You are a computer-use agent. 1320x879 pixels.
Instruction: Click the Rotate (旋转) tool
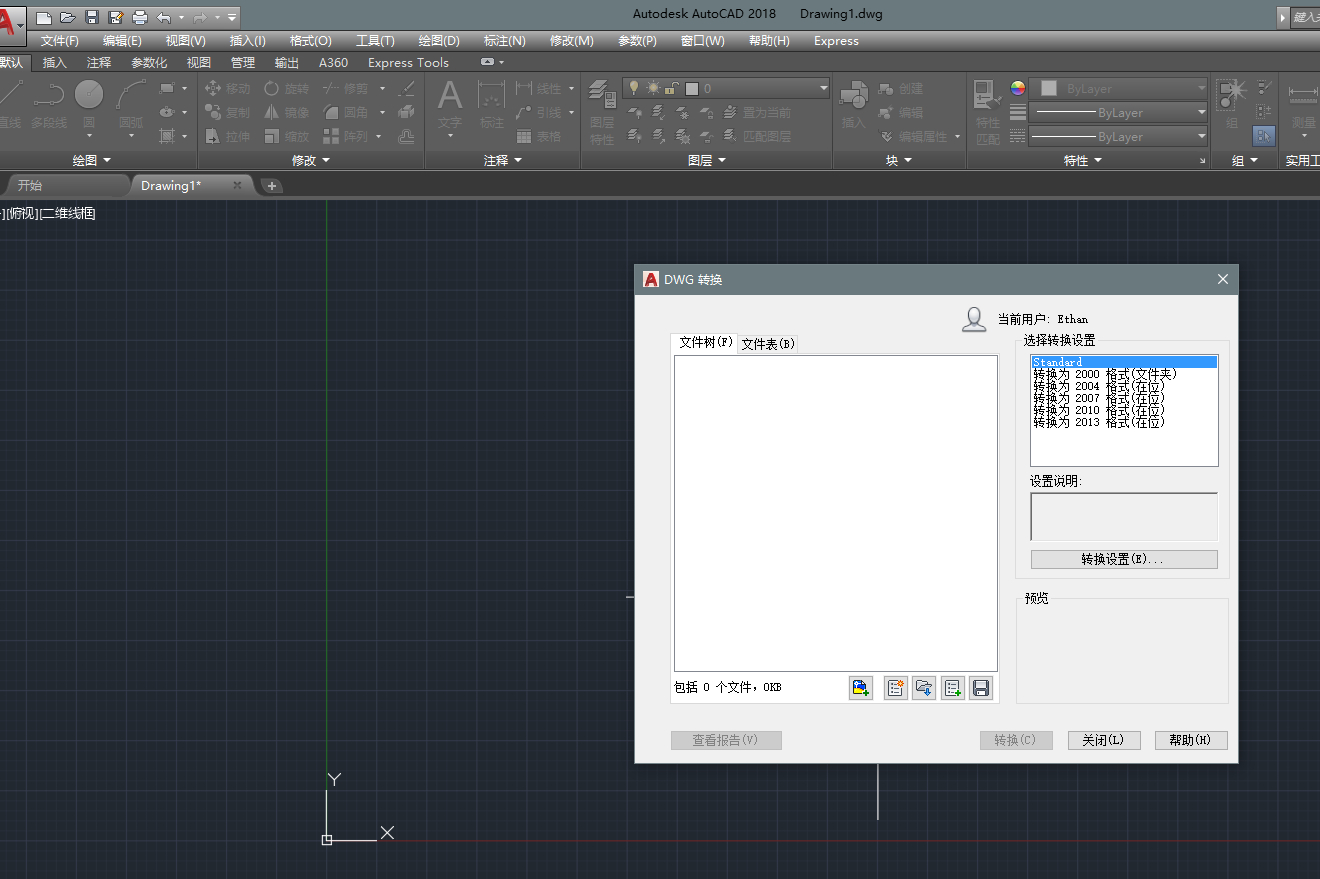[287, 88]
